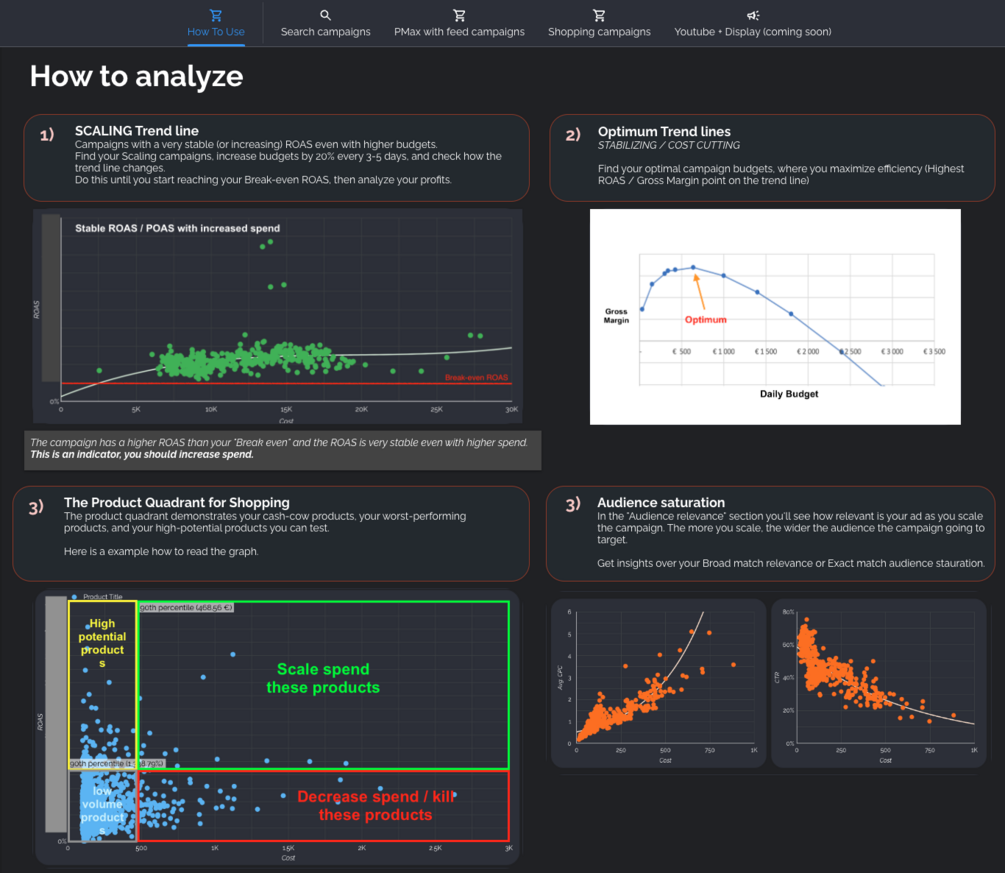
Task: Click the low volume products label
Action: (x=102, y=811)
